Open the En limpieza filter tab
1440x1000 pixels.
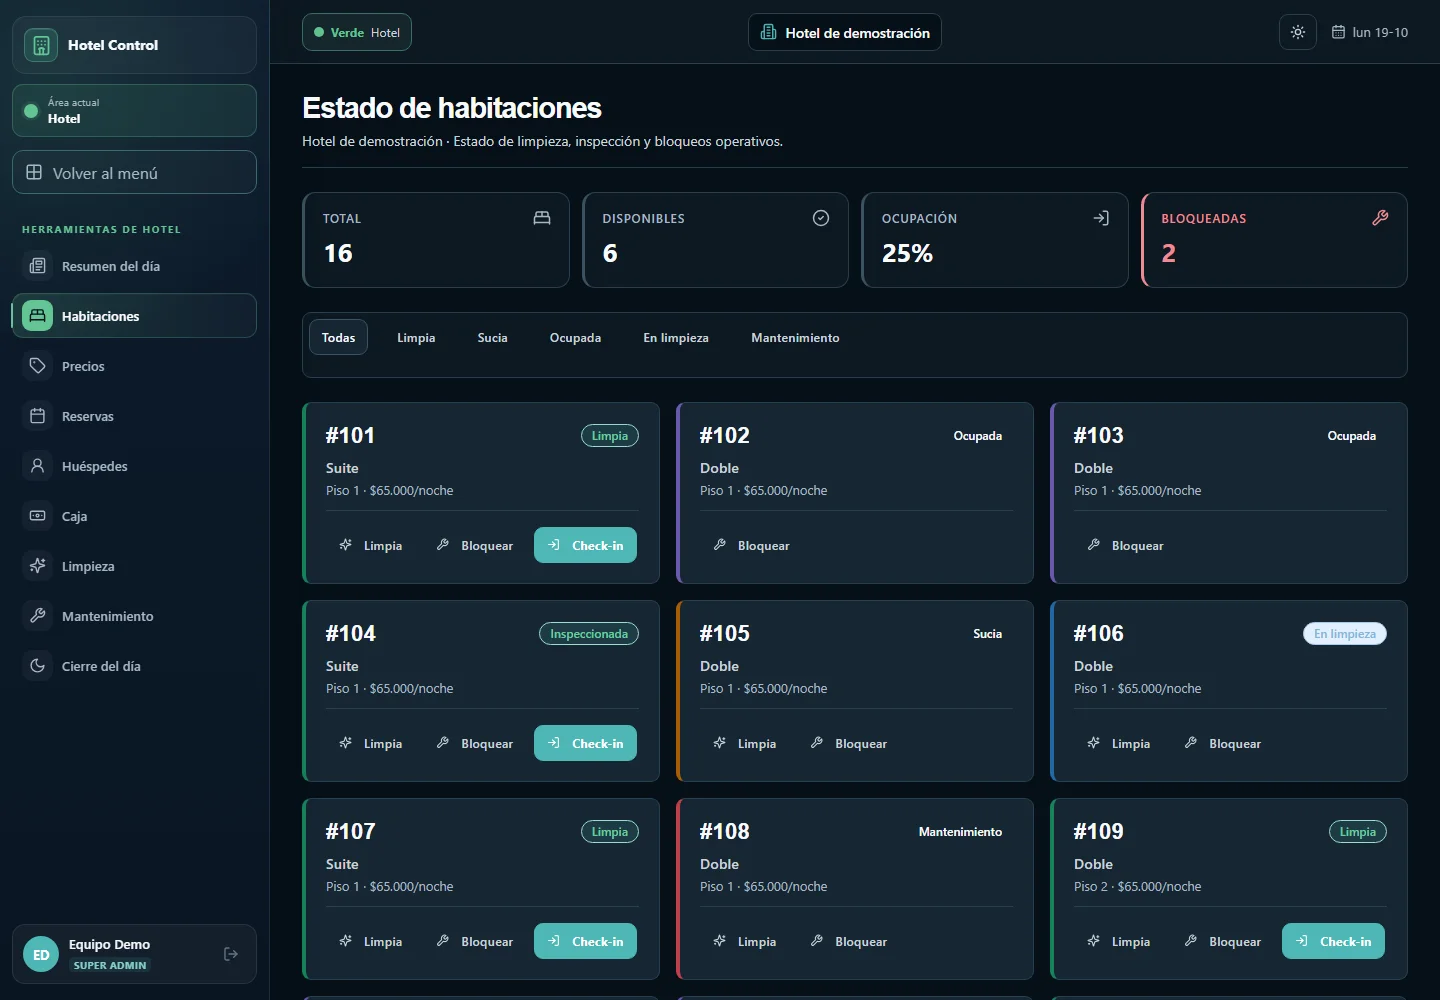pyautogui.click(x=676, y=338)
